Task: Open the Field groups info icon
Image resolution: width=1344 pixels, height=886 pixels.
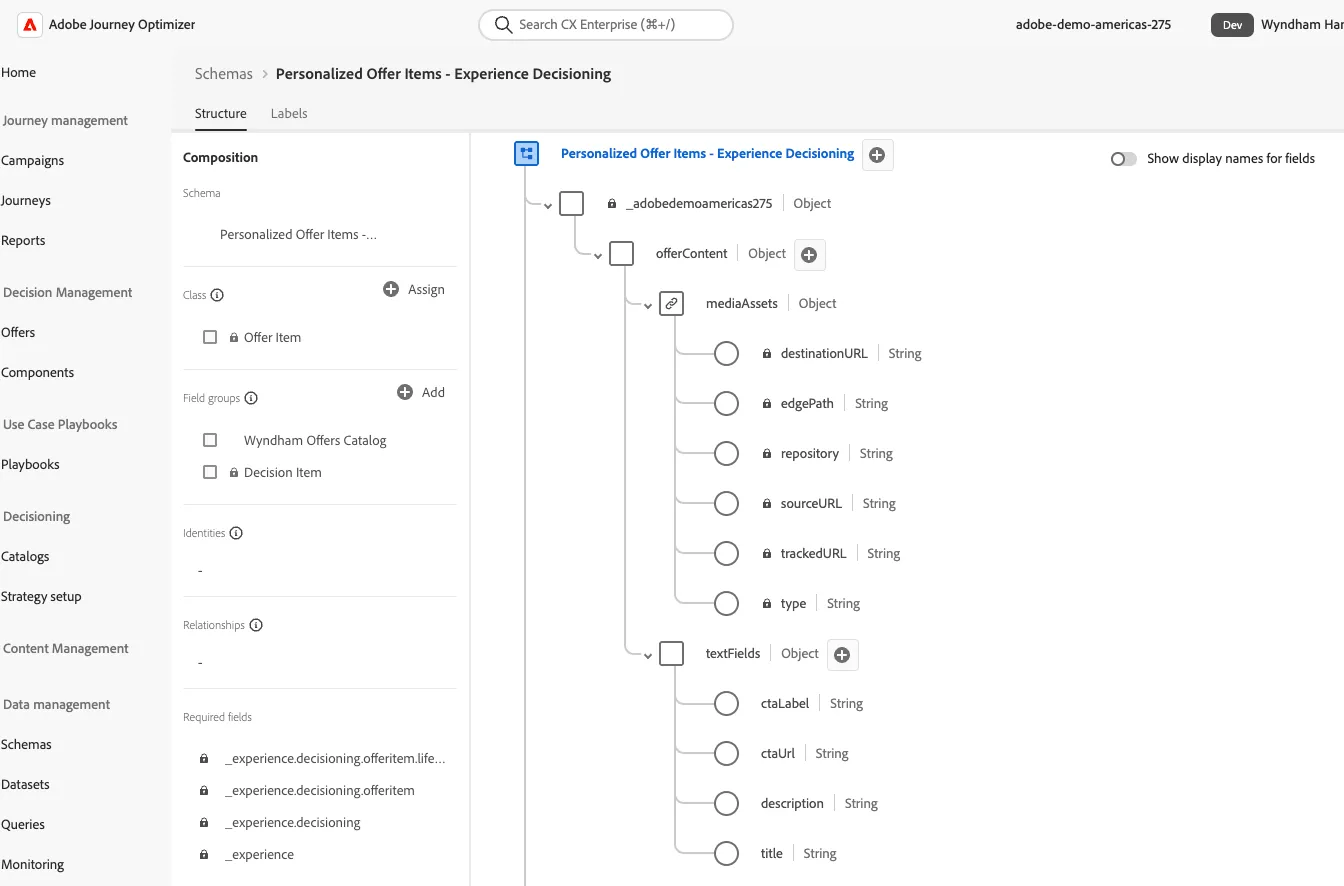Action: (251, 398)
